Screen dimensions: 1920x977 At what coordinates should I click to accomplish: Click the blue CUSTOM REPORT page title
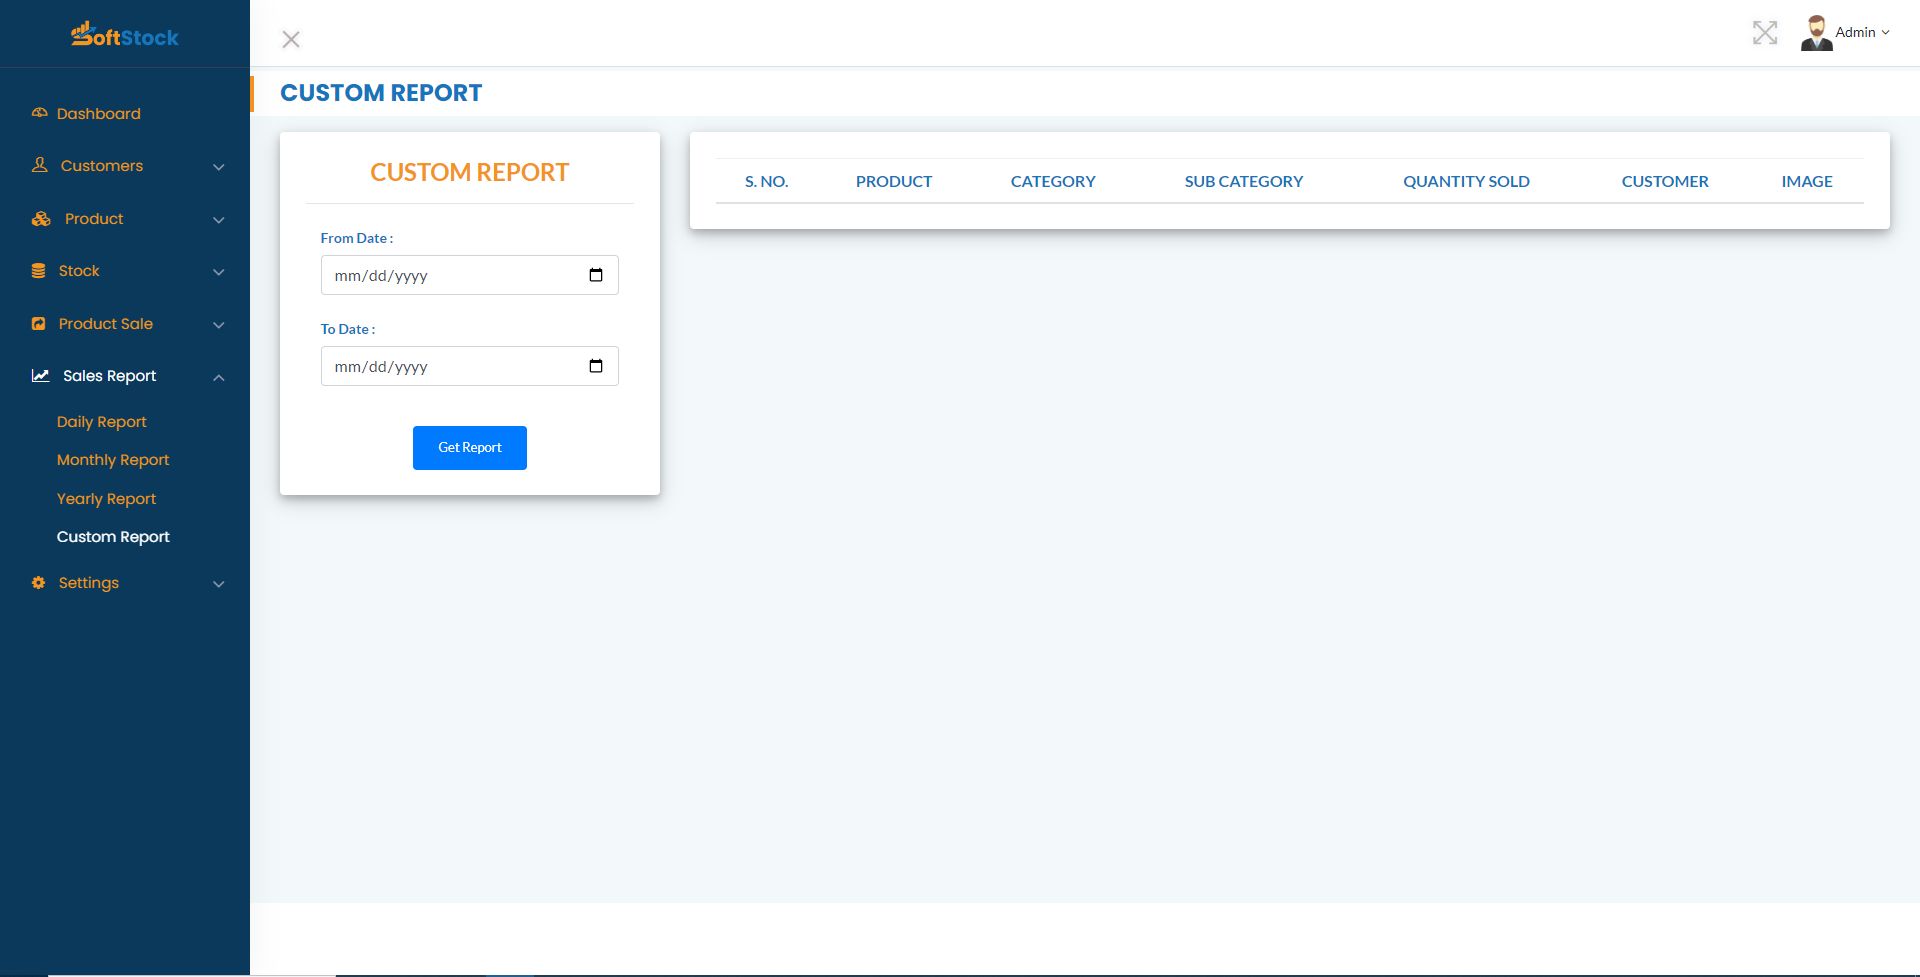[x=381, y=93]
